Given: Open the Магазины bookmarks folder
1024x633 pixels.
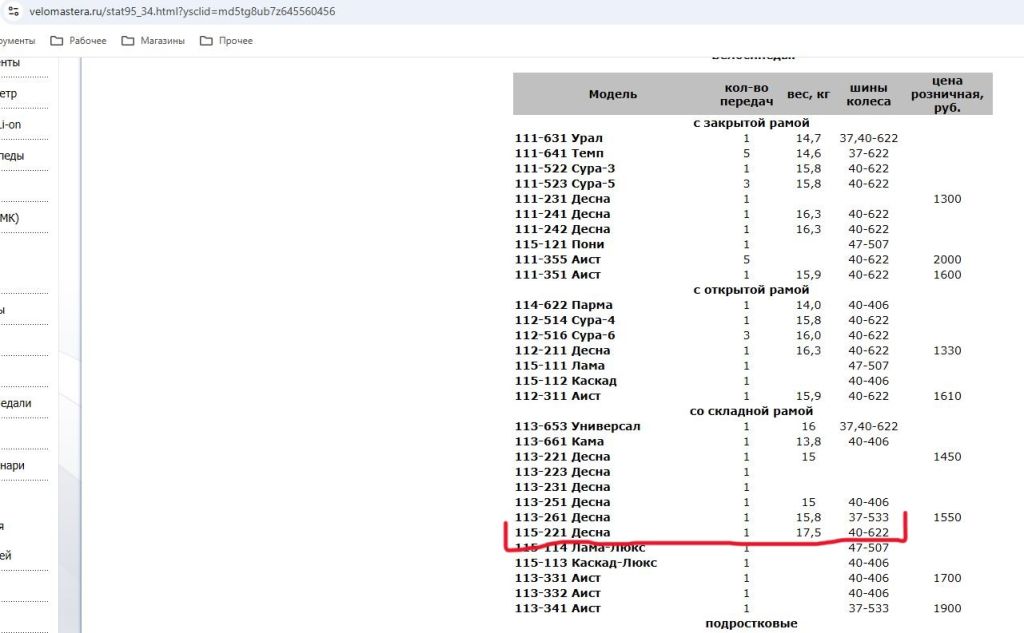Looking at the screenshot, I should click(x=153, y=41).
